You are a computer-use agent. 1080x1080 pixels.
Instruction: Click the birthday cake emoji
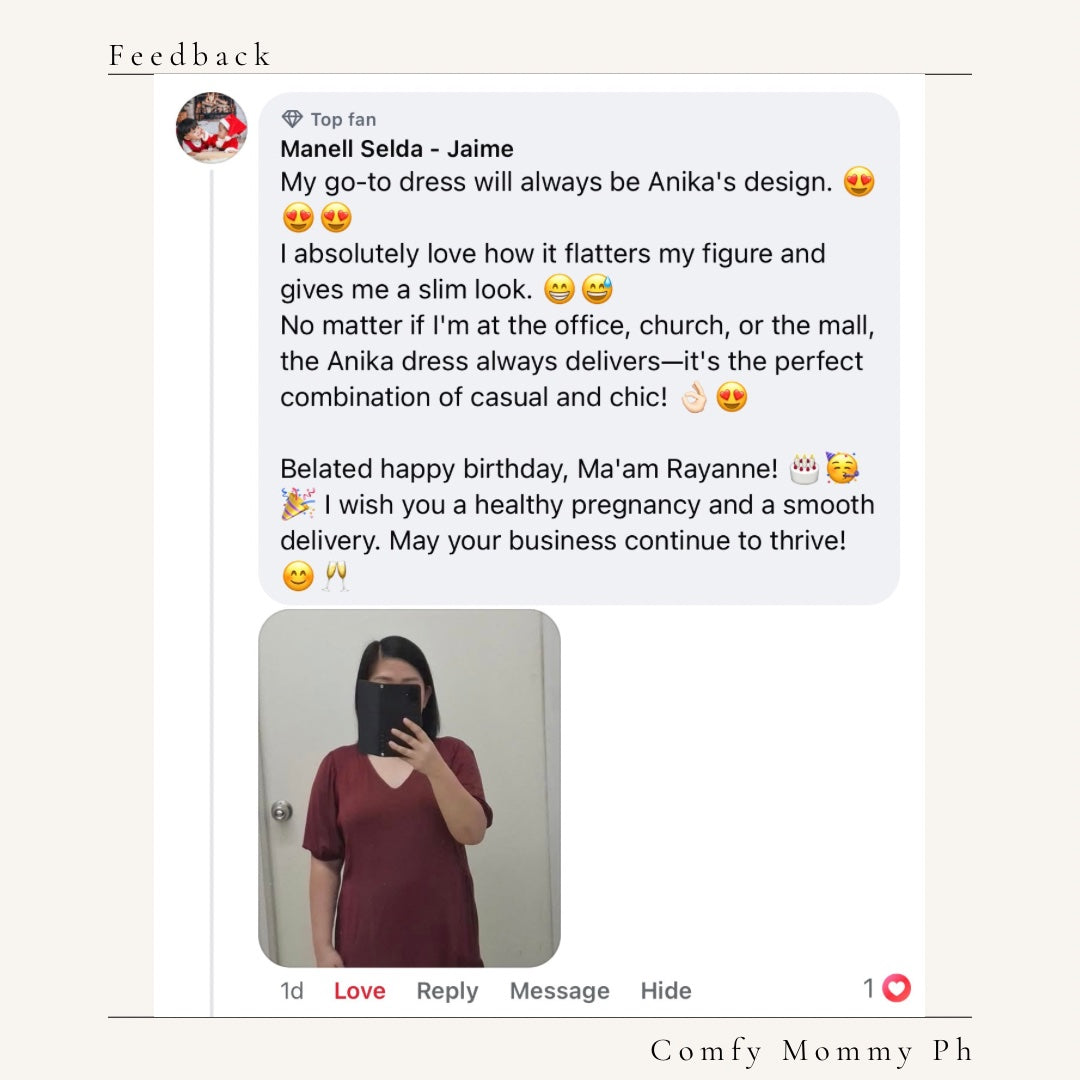(x=804, y=469)
